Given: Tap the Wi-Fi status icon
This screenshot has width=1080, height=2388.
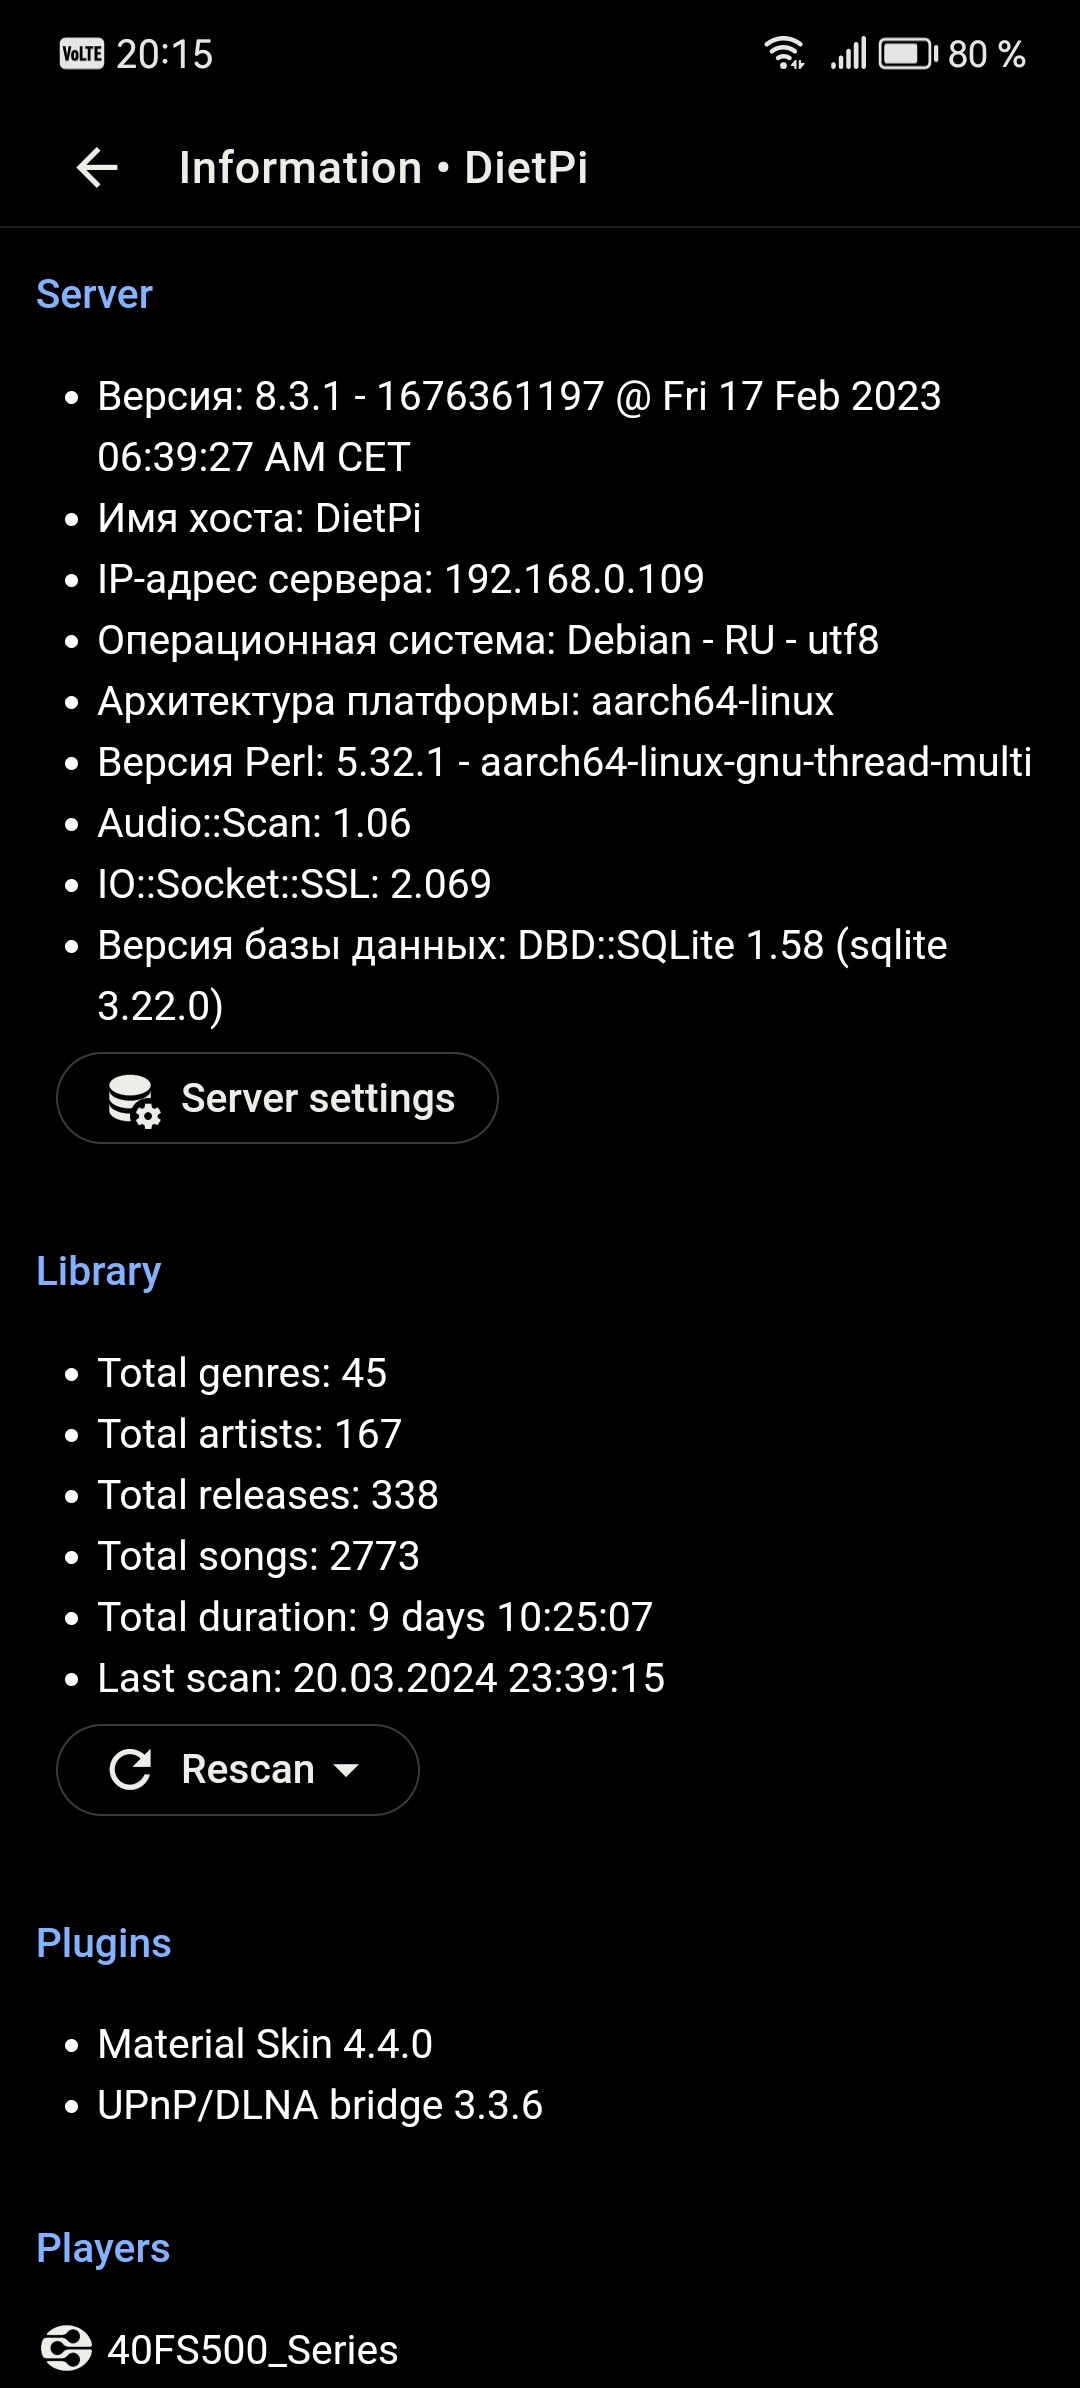Looking at the screenshot, I should [785, 53].
